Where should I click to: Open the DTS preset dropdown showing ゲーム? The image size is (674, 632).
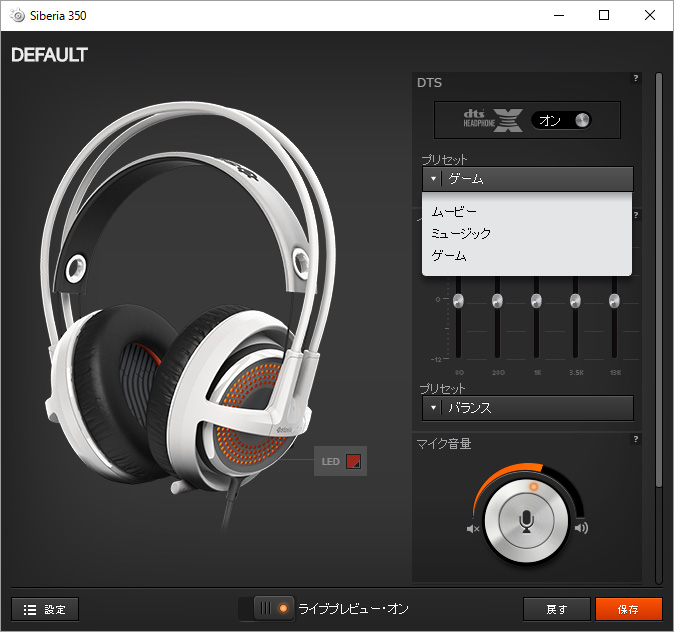coord(528,179)
